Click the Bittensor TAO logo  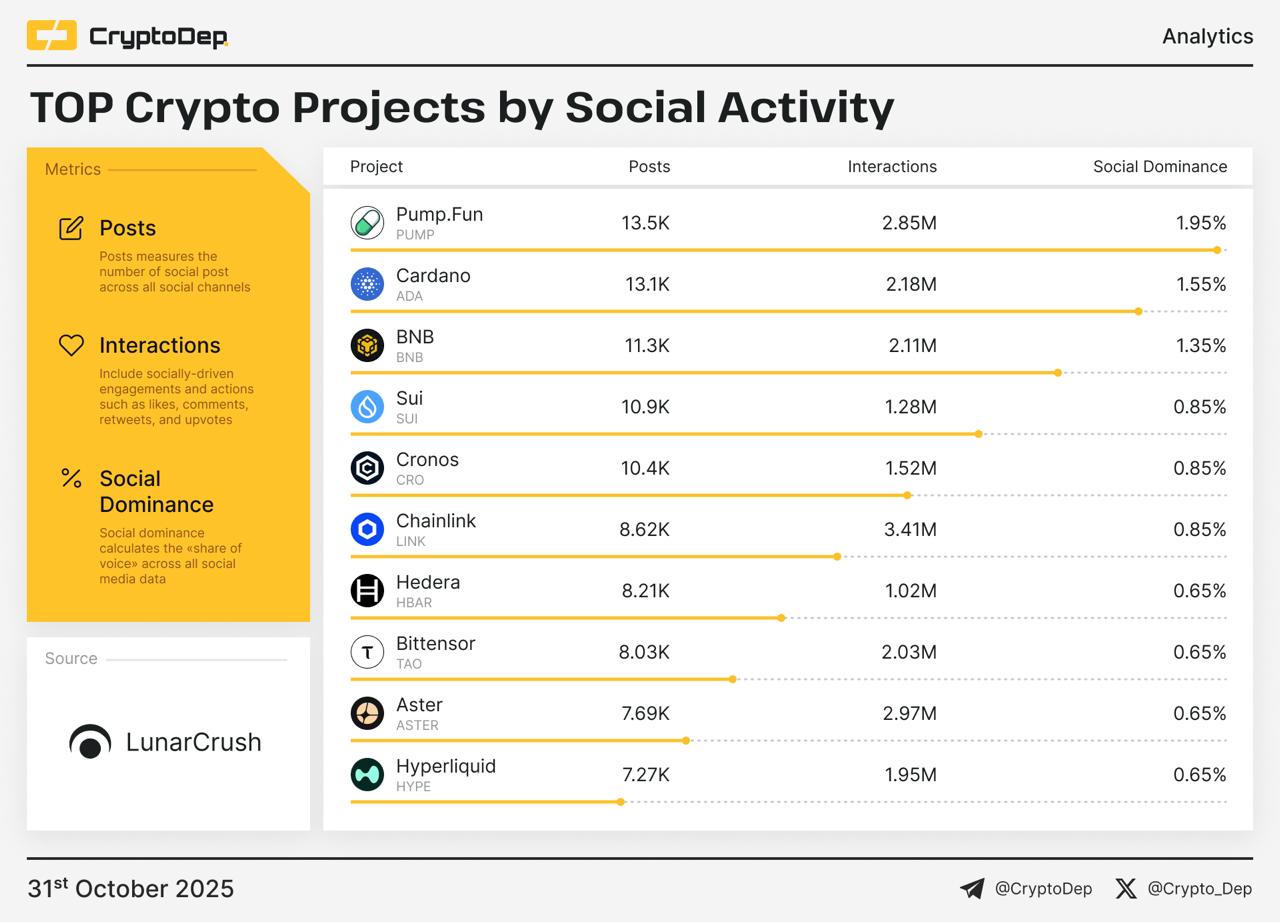[367, 652]
